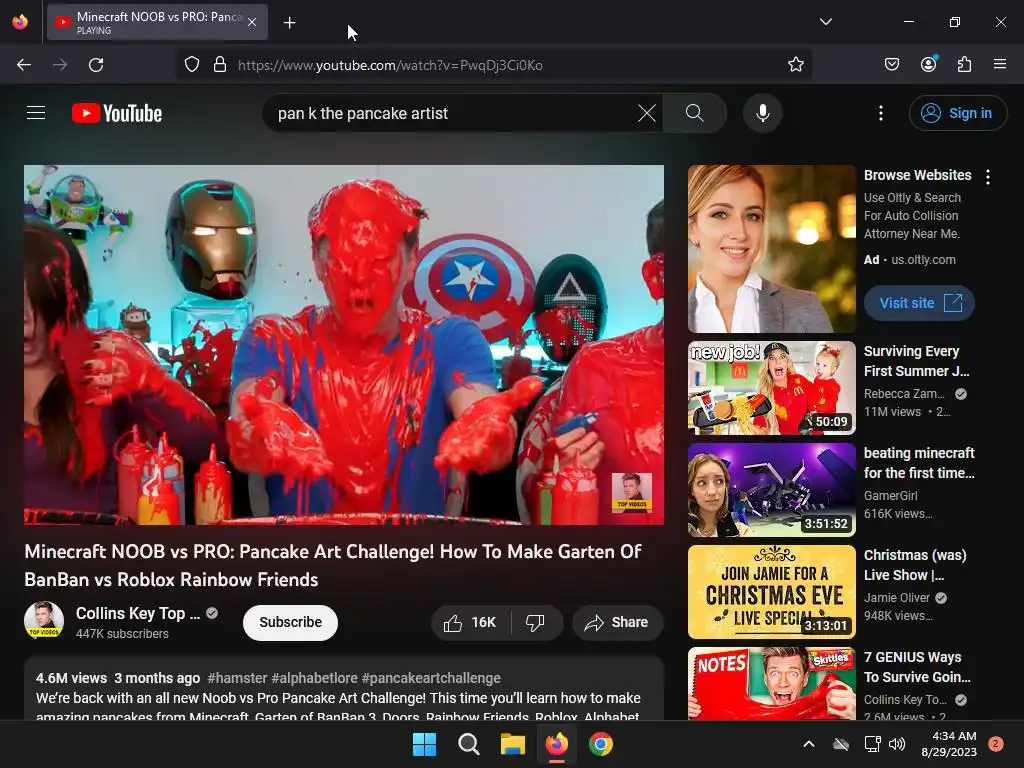This screenshot has height=768, width=1024.
Task: Click the Visit site ad button
Action: coord(919,303)
